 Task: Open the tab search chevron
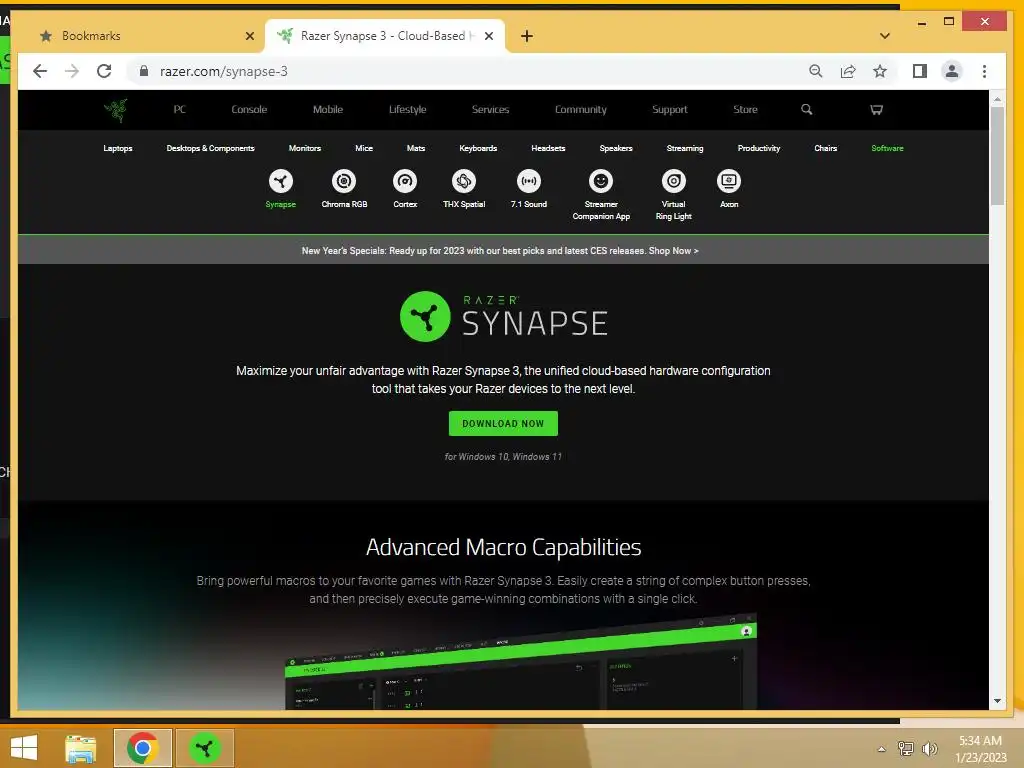click(885, 36)
